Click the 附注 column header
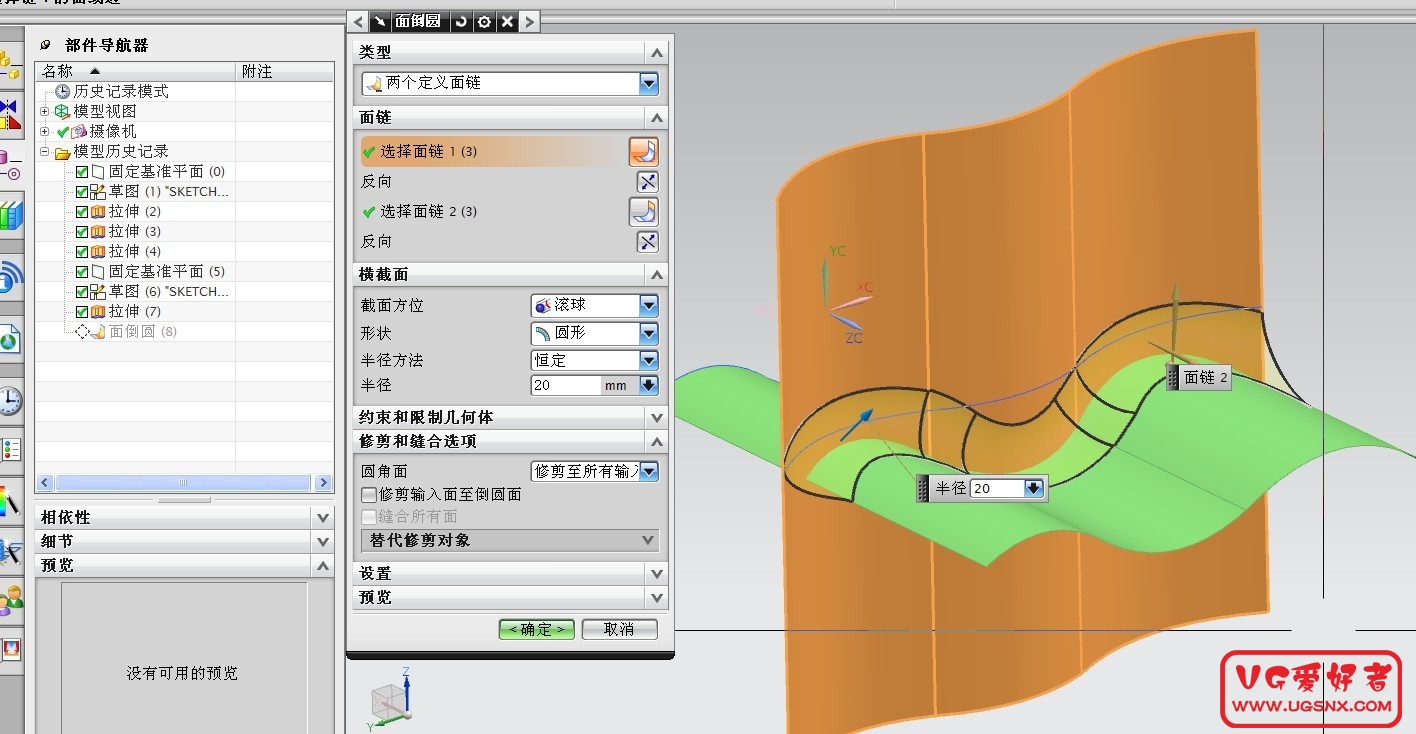 click(x=285, y=71)
